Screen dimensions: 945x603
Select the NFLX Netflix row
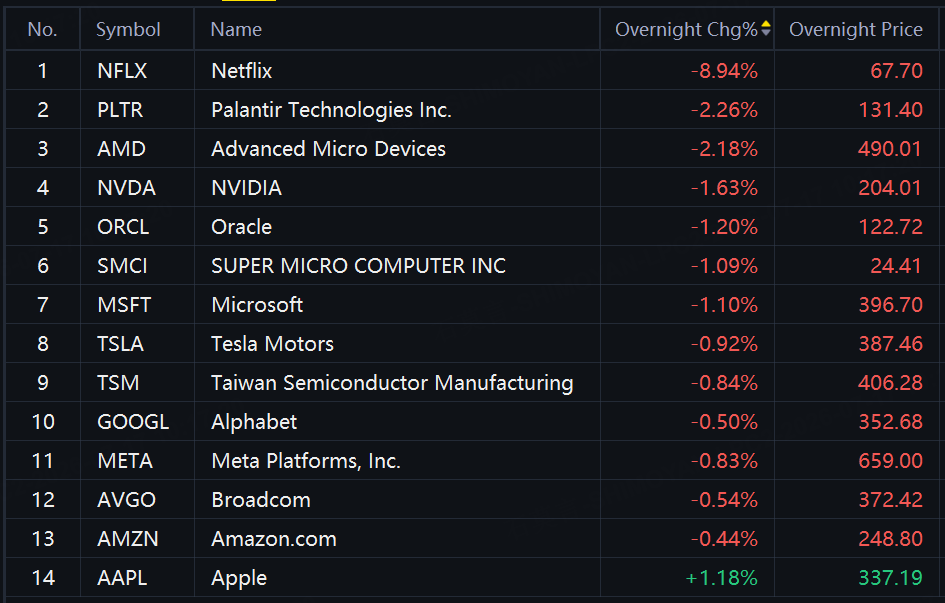click(472, 70)
